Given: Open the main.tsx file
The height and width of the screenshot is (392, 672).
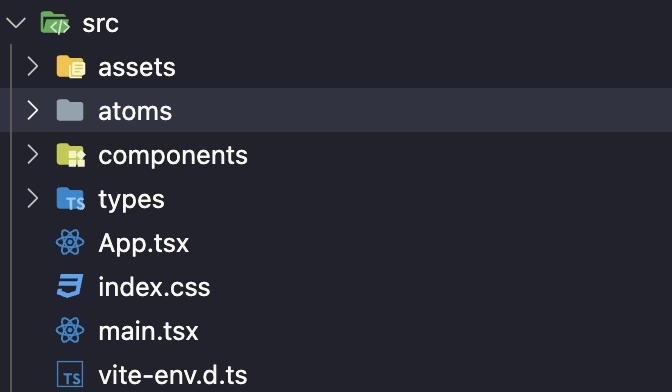Looking at the screenshot, I should click(x=148, y=331).
